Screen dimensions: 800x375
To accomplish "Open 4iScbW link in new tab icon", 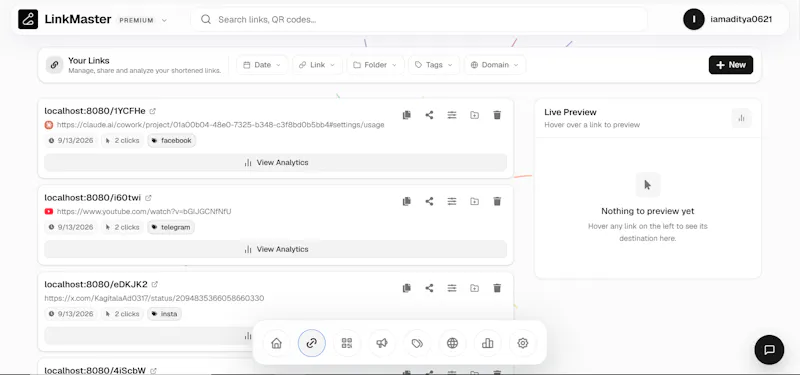I will click(x=153, y=371).
